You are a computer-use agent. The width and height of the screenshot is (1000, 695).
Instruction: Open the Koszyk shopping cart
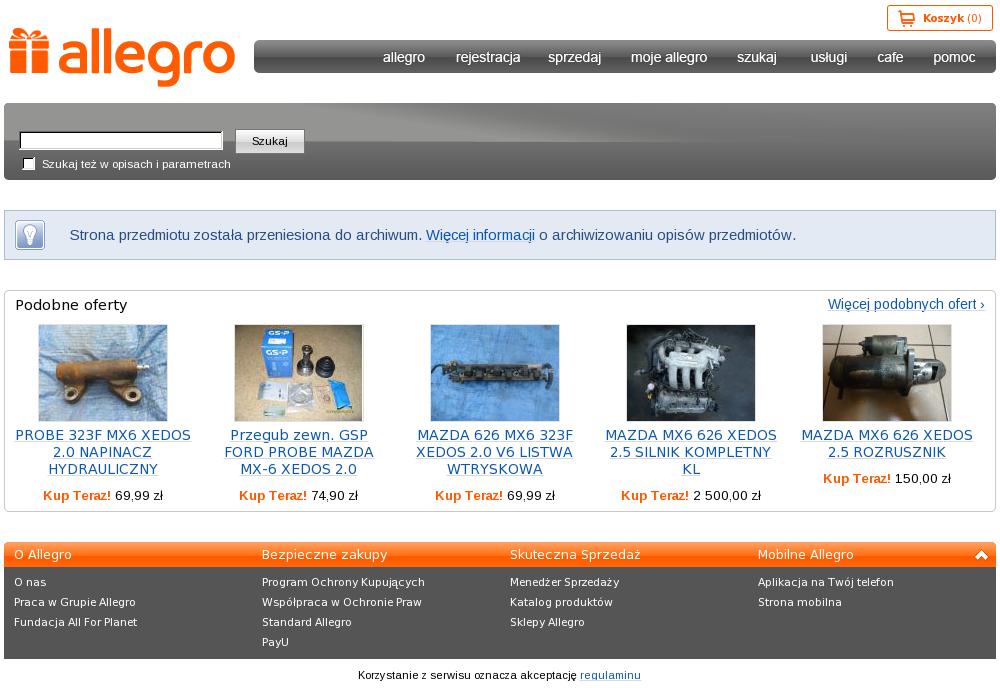[x=939, y=18]
